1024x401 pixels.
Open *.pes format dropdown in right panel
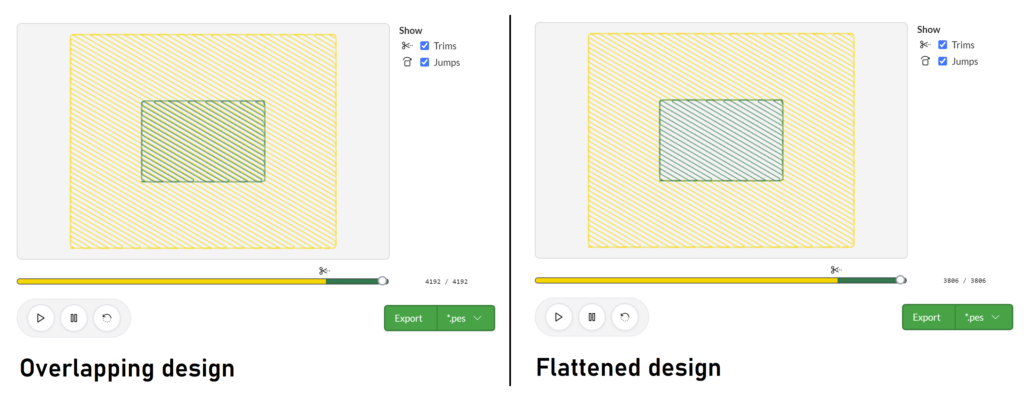click(984, 317)
